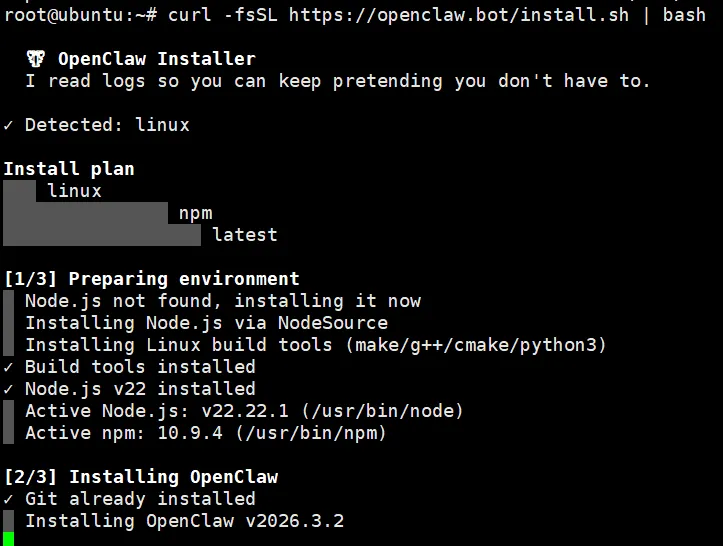Click the checkmark next to "Build tools installed"

[8, 367]
